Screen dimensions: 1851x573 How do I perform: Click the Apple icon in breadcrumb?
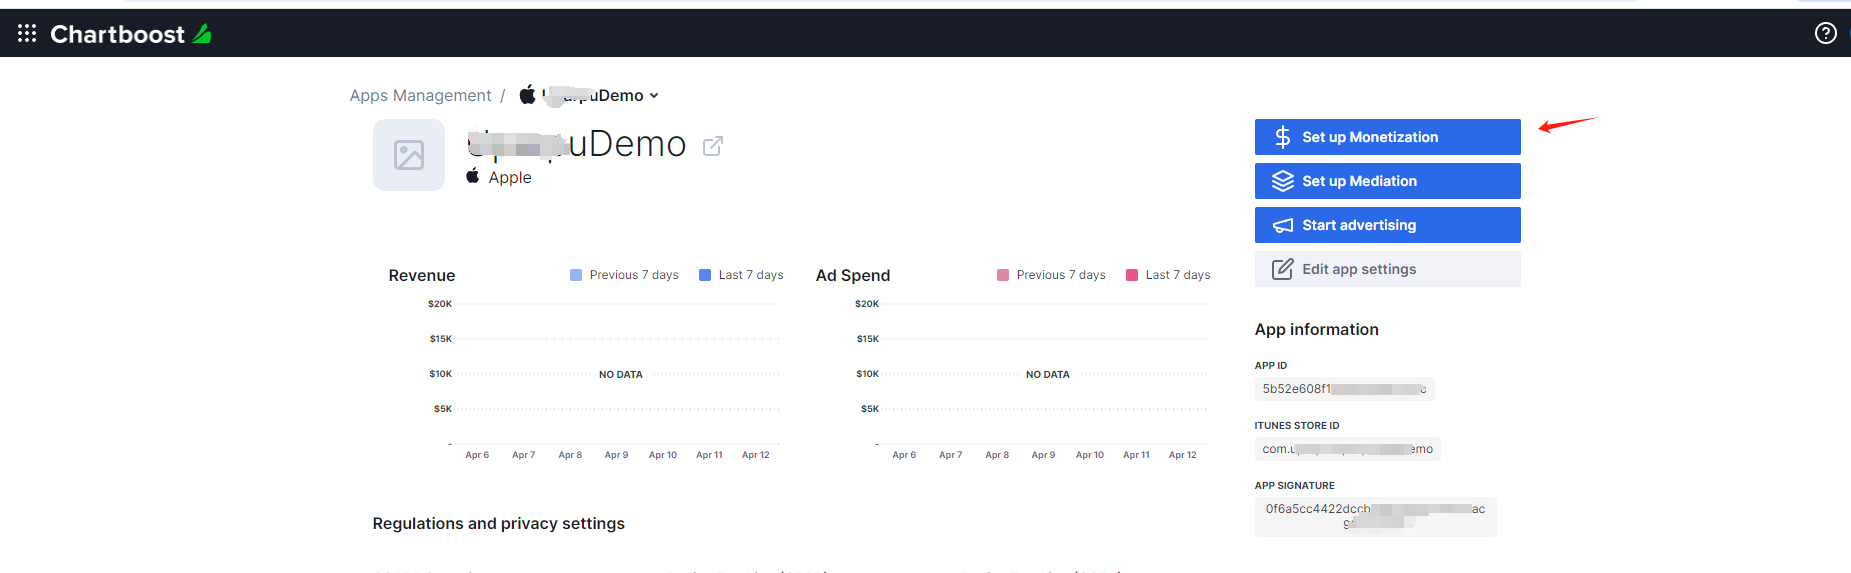[527, 95]
